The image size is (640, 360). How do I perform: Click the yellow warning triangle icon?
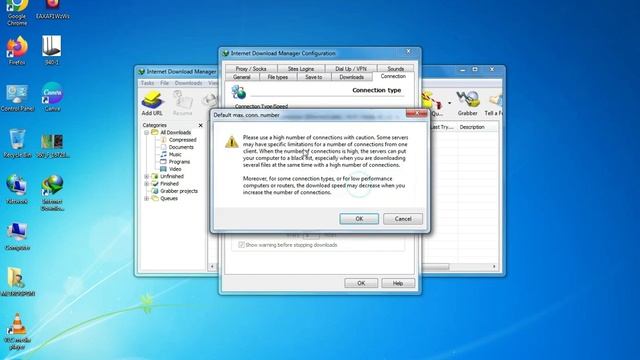(231, 142)
